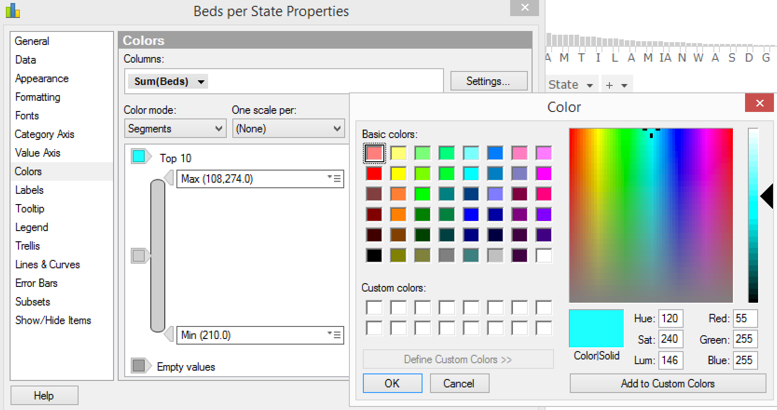
Task: Open the Color mode Segments dropdown
Action: [x=175, y=128]
